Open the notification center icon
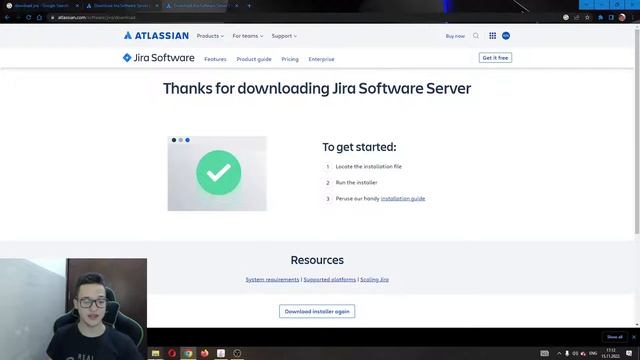This screenshot has height=360, width=640. (629, 353)
